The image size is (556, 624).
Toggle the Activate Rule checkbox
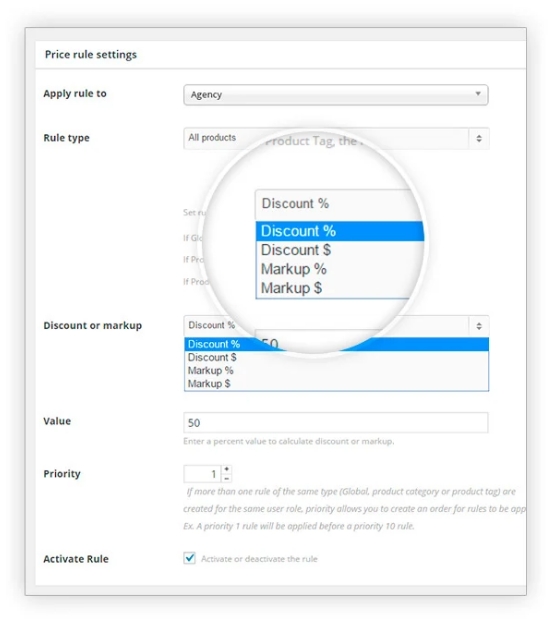click(189, 558)
